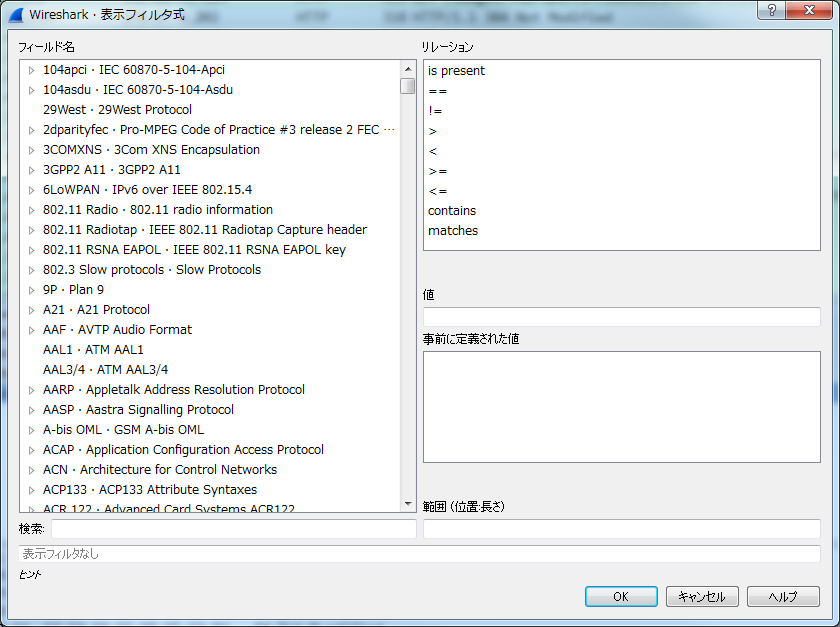Expand the 802.11 Radio tree node
Screen dimensions: 840x627
pyautogui.click(x=32, y=210)
